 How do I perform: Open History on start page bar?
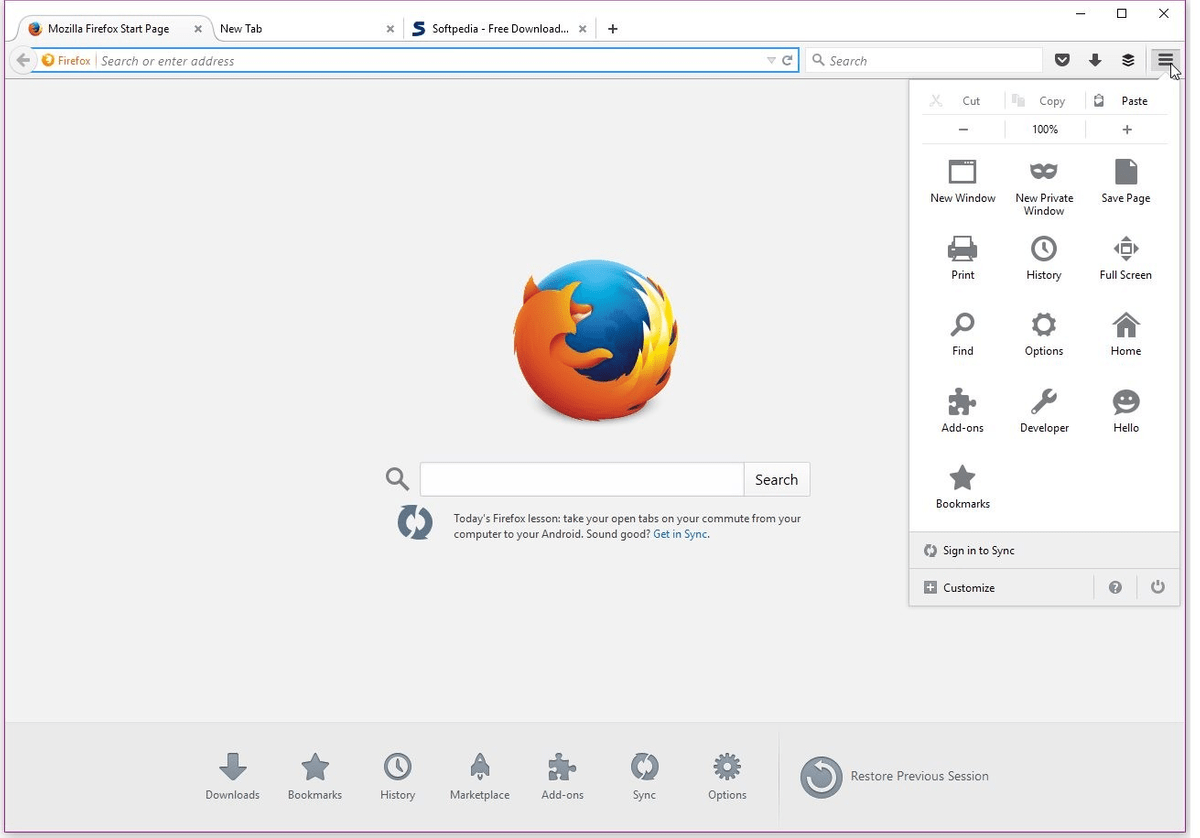coord(397,777)
